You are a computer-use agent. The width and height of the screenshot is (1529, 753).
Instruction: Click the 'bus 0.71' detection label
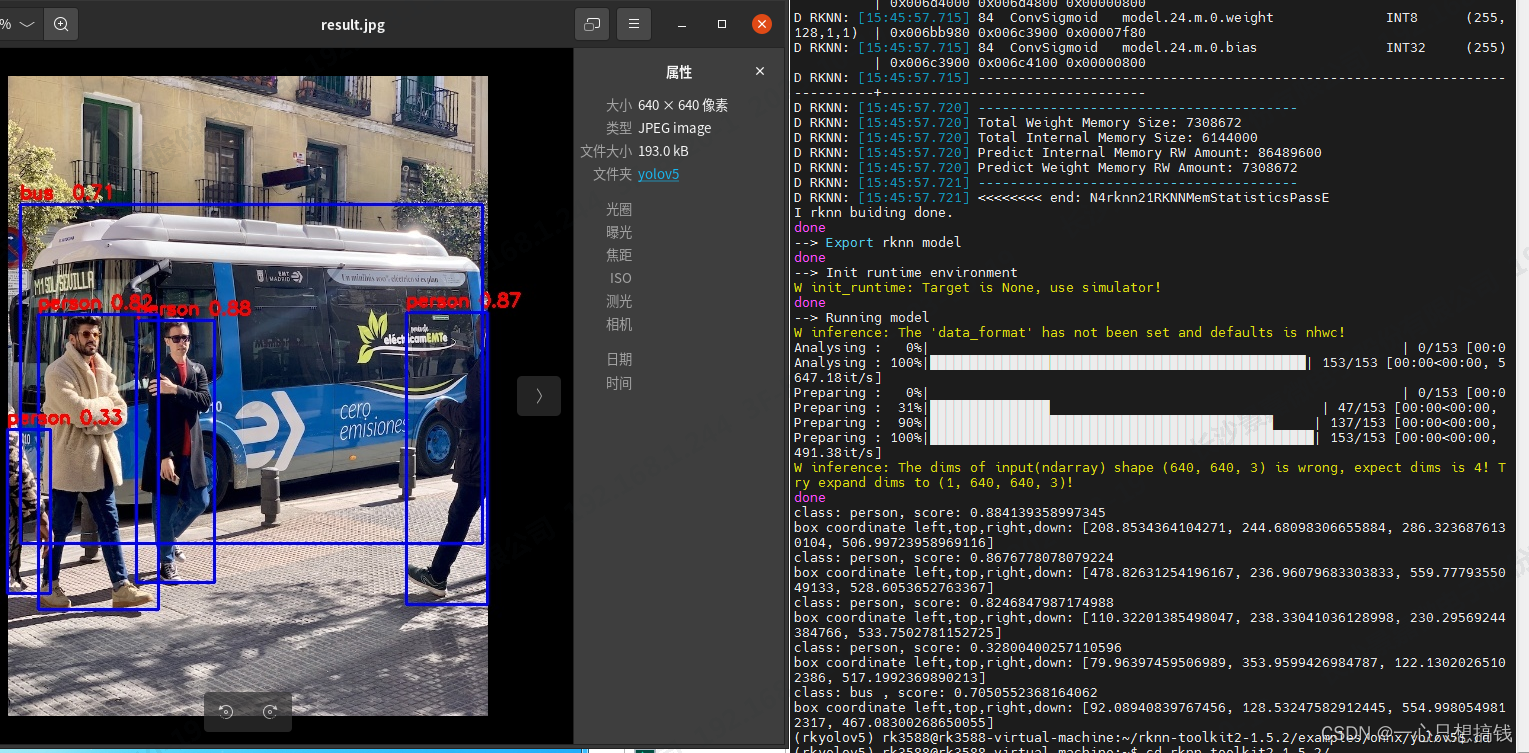pos(67,193)
